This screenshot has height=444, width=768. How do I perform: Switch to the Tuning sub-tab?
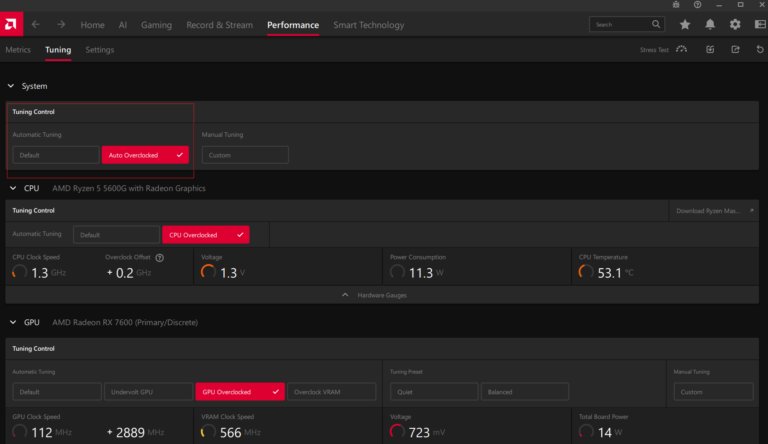point(58,49)
